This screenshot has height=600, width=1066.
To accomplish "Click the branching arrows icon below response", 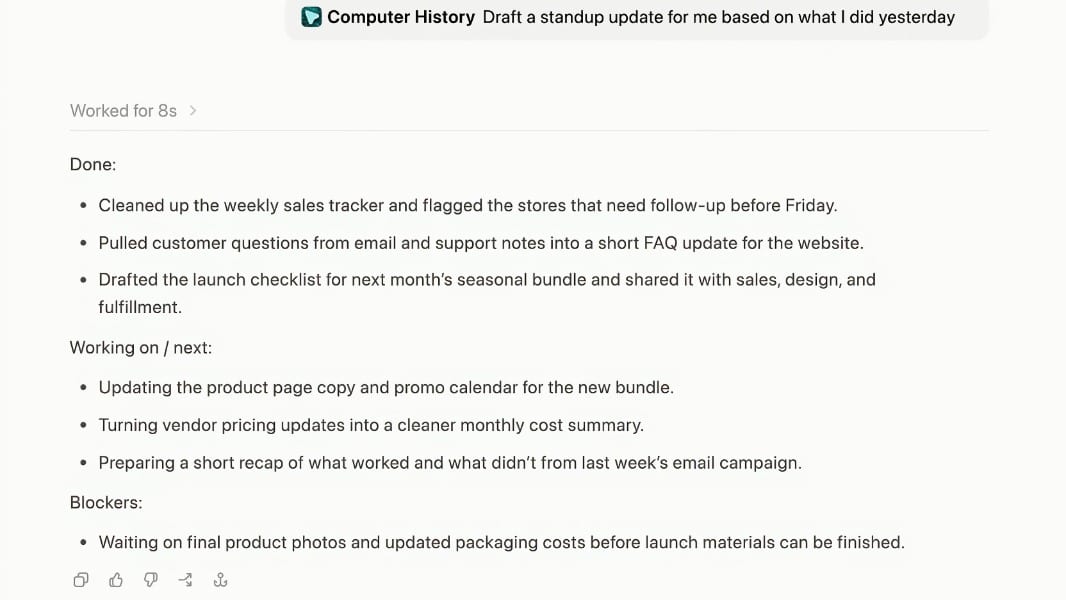I will [186, 580].
